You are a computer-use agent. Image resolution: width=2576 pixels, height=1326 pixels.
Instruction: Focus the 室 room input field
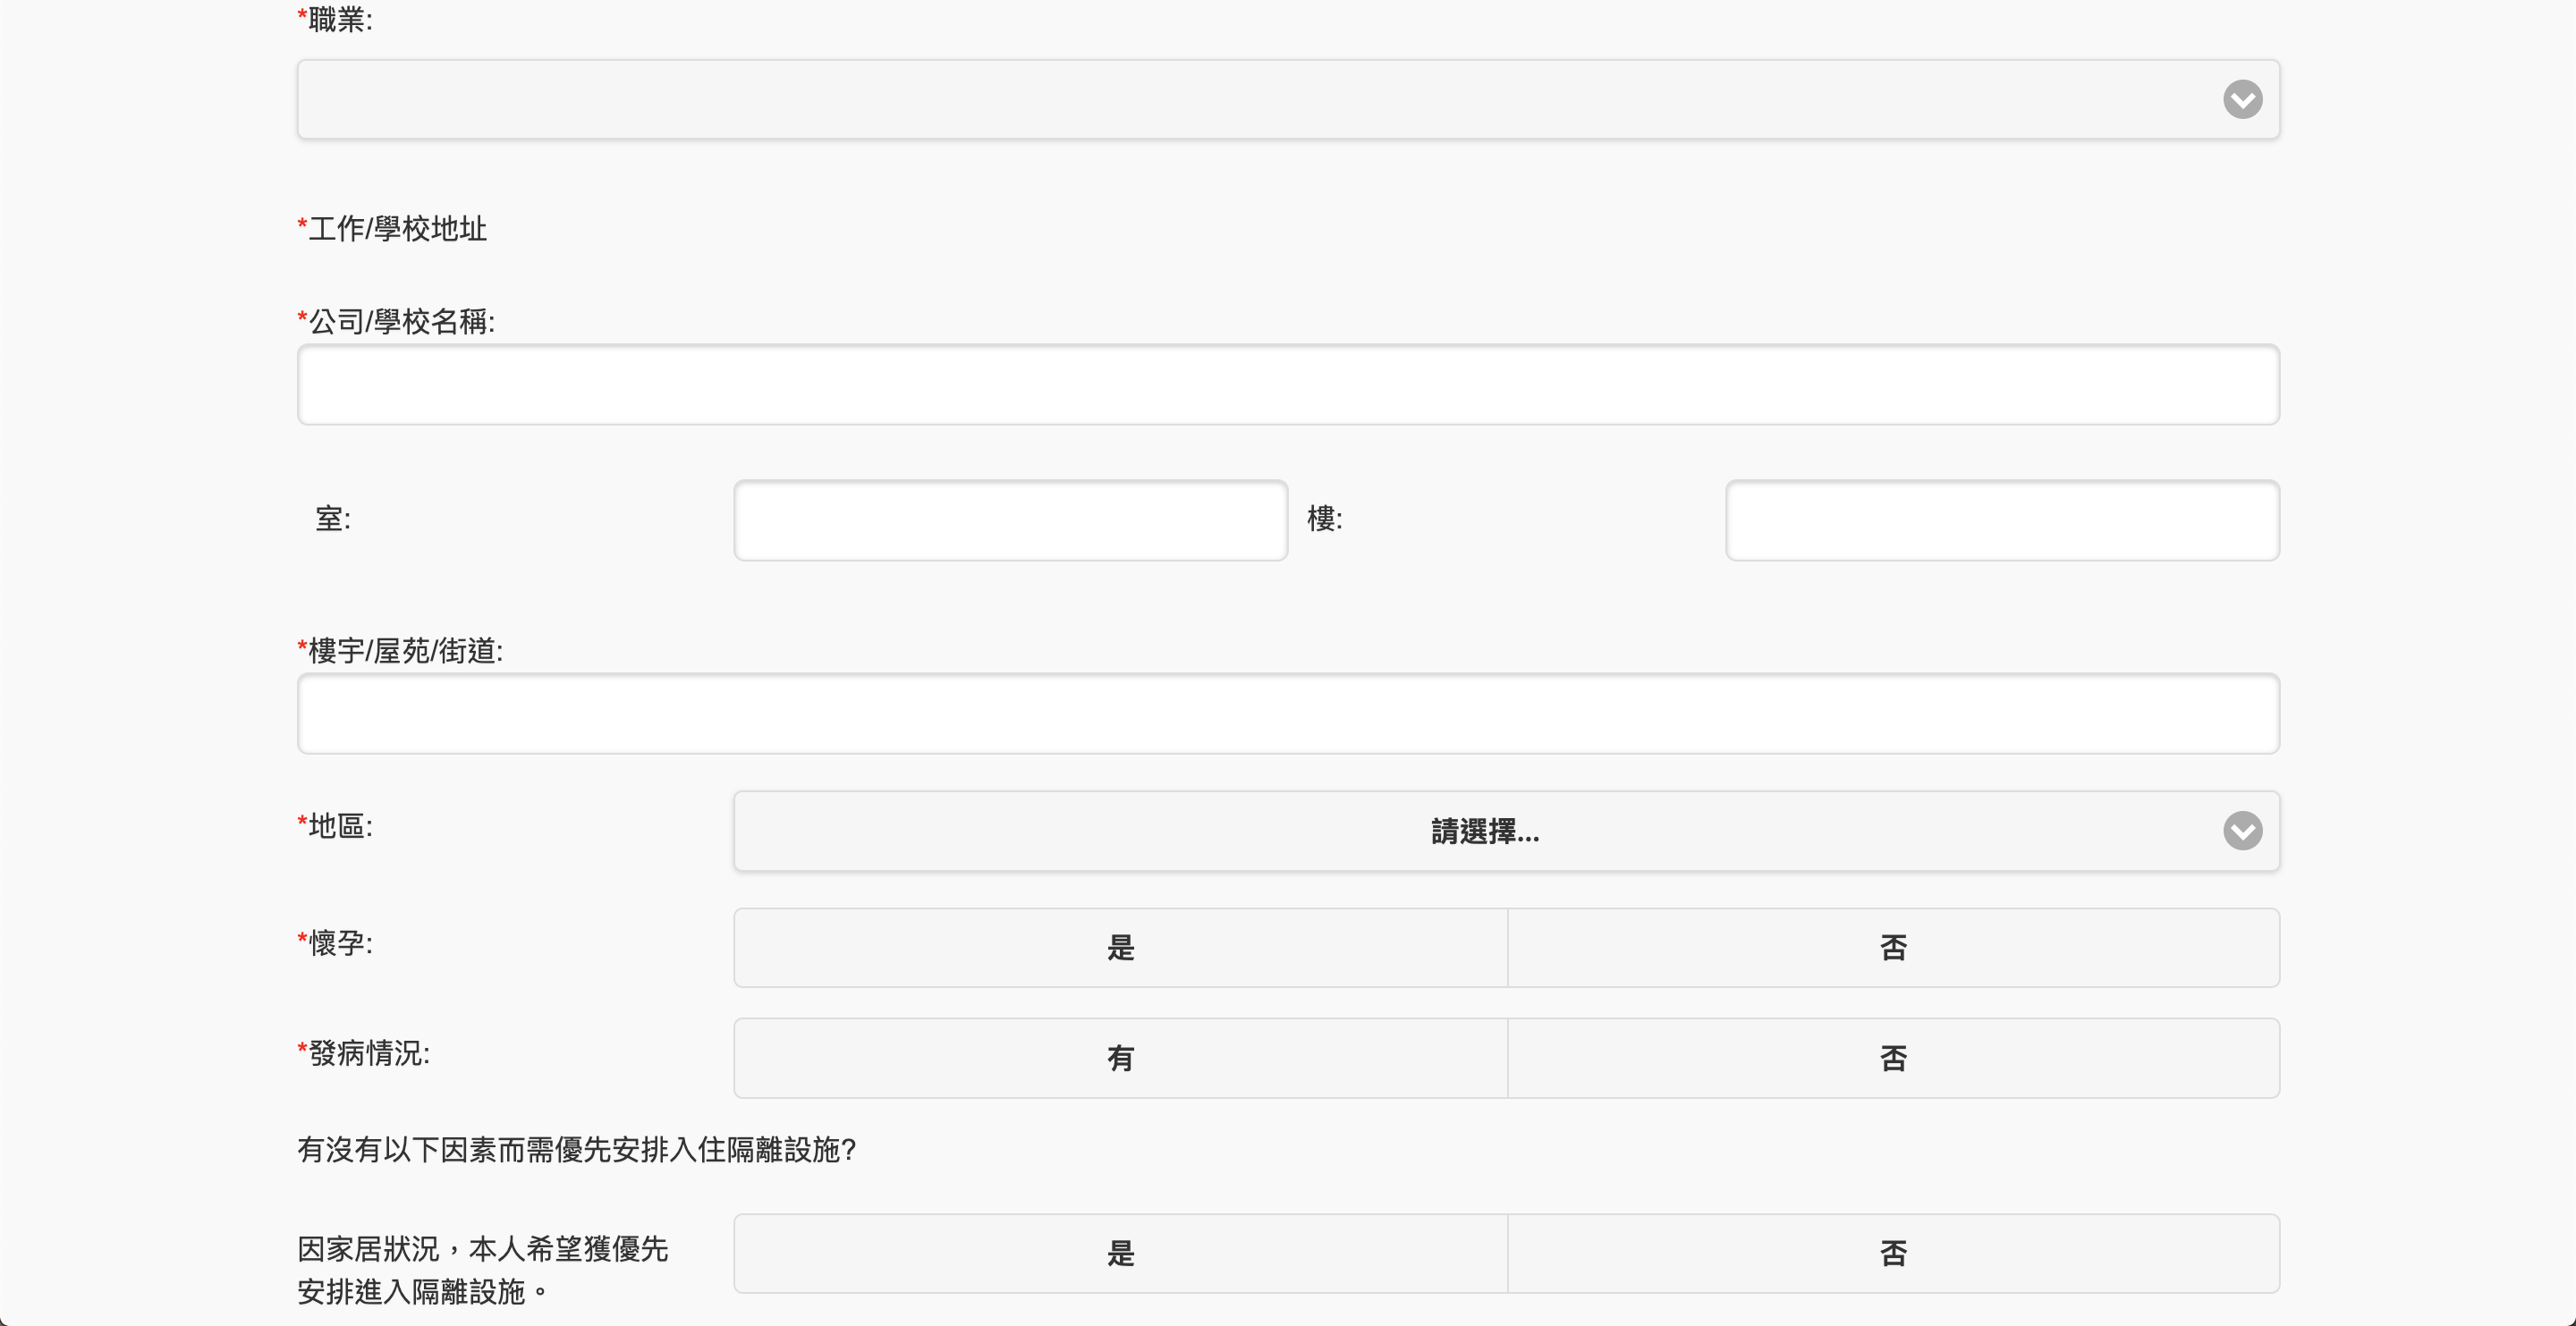coord(1010,520)
